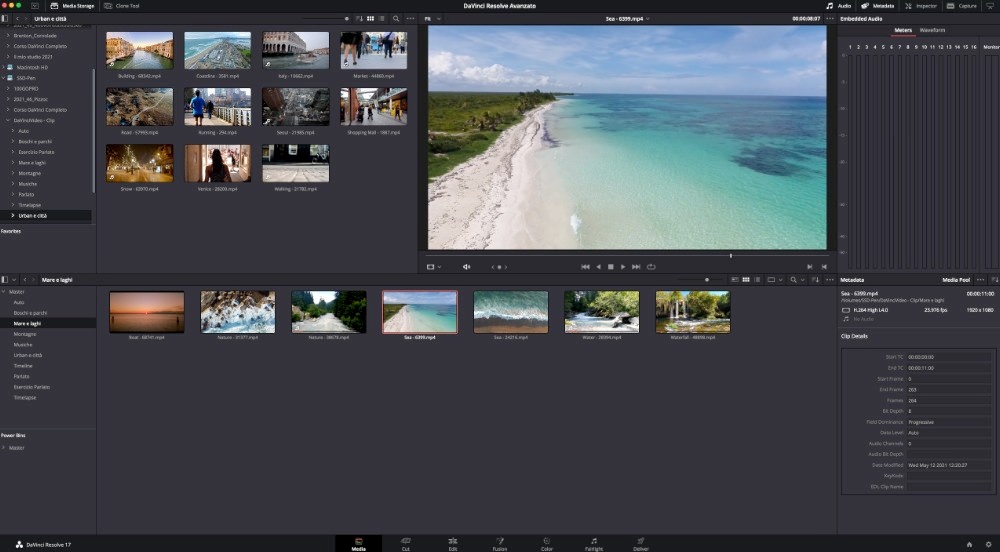Screen dimensions: 1000x552
Task: Expand the Montagne folder in storage tree
Action: (x=11, y=173)
